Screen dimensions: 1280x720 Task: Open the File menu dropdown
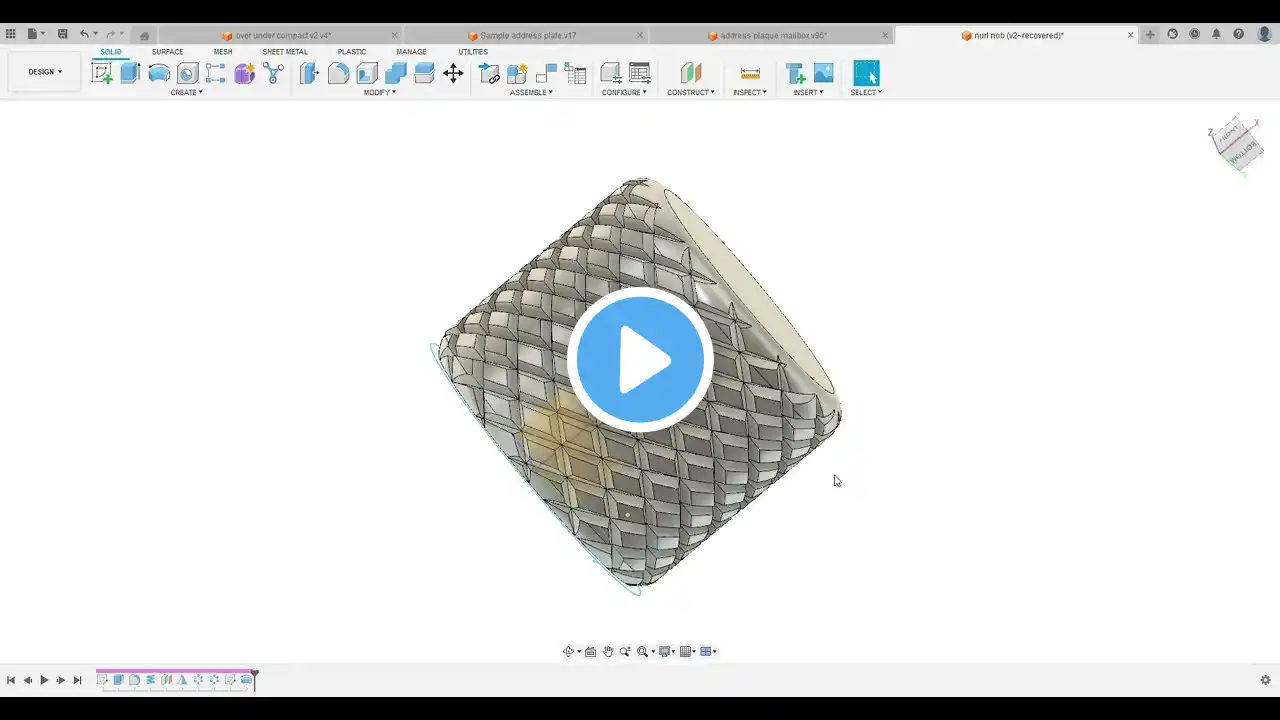tap(35, 34)
